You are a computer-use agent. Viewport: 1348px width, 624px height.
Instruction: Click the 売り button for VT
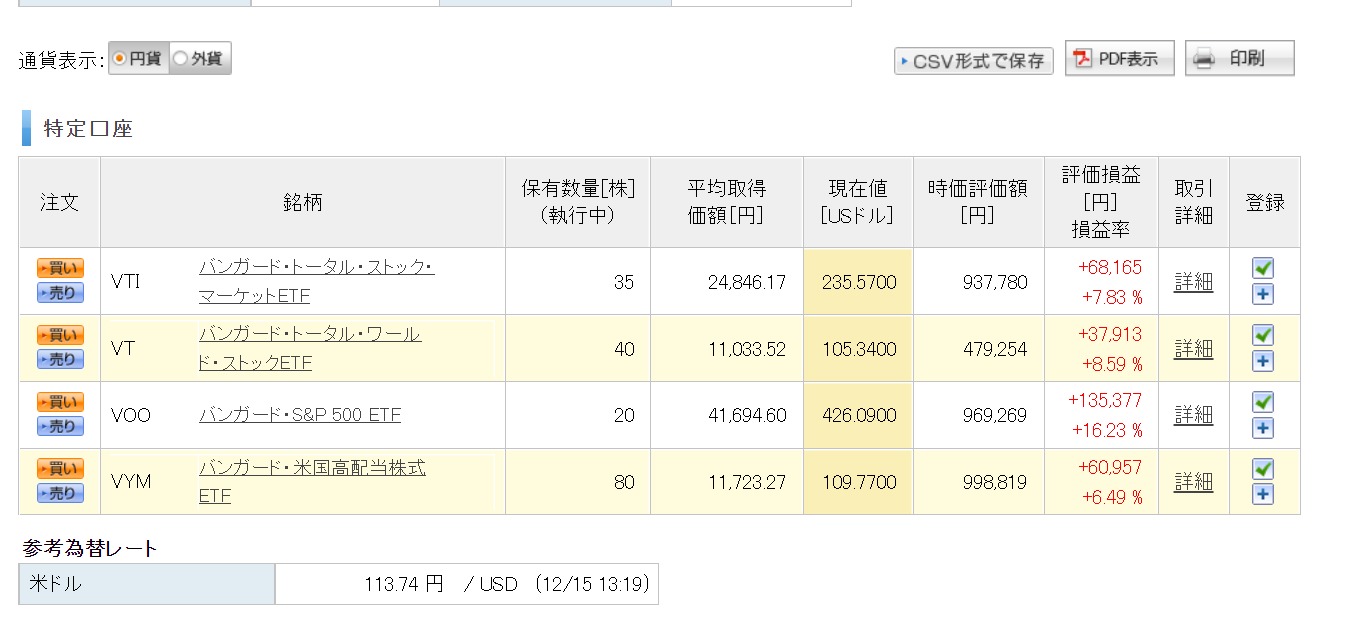60,360
